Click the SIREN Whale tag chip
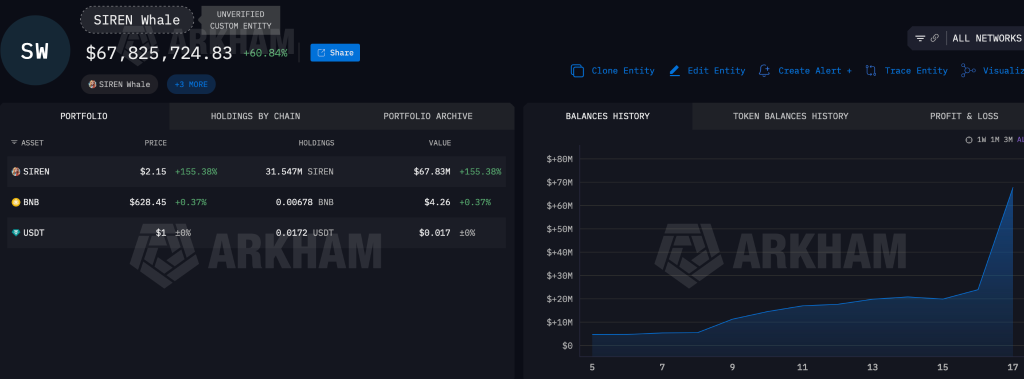The width and height of the screenshot is (1024, 379). (x=120, y=84)
